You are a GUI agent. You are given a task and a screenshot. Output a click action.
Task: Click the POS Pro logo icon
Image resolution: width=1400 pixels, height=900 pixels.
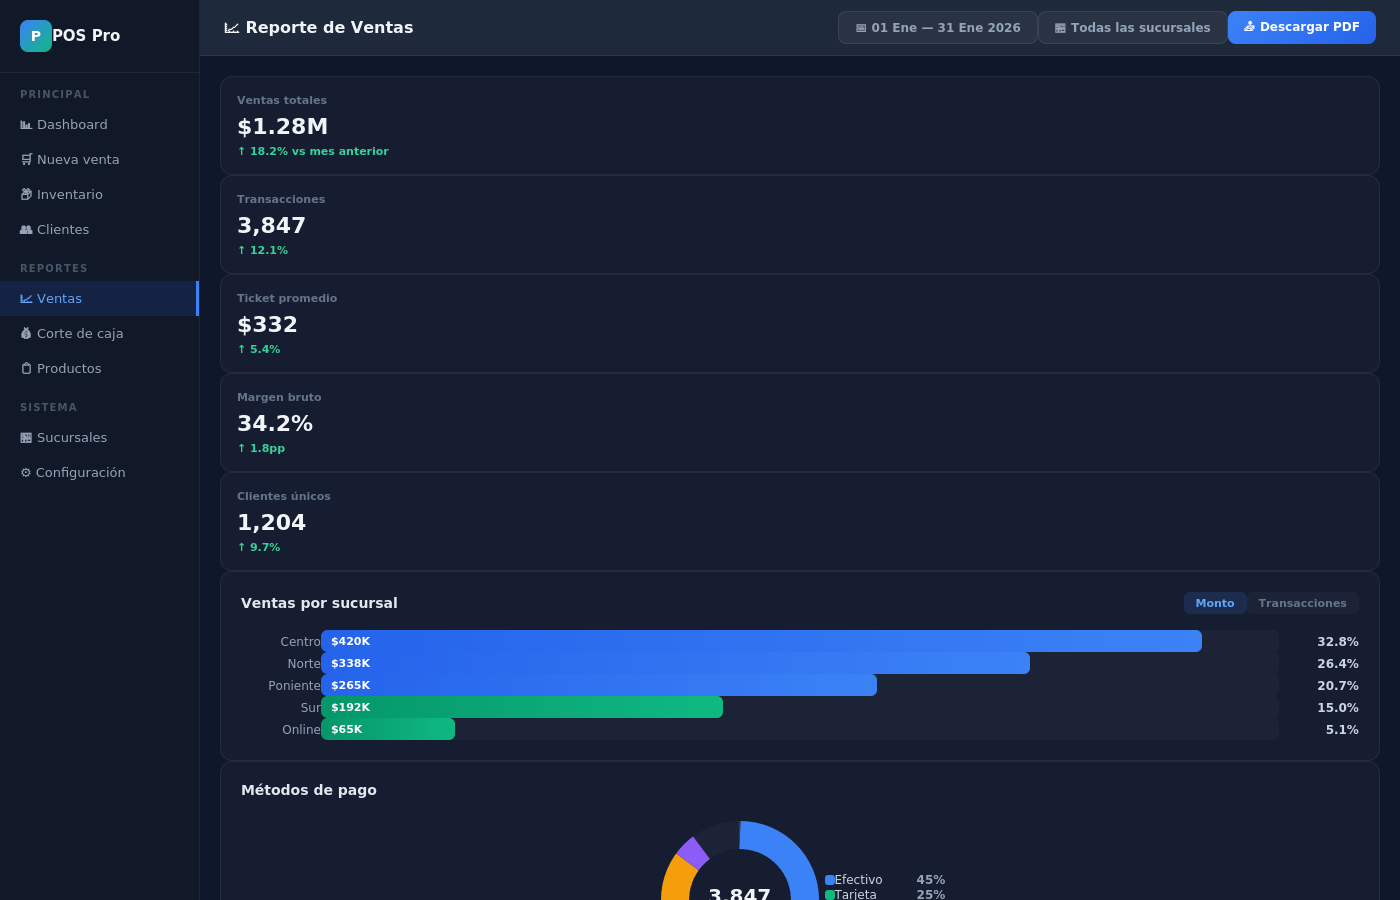pos(36,36)
